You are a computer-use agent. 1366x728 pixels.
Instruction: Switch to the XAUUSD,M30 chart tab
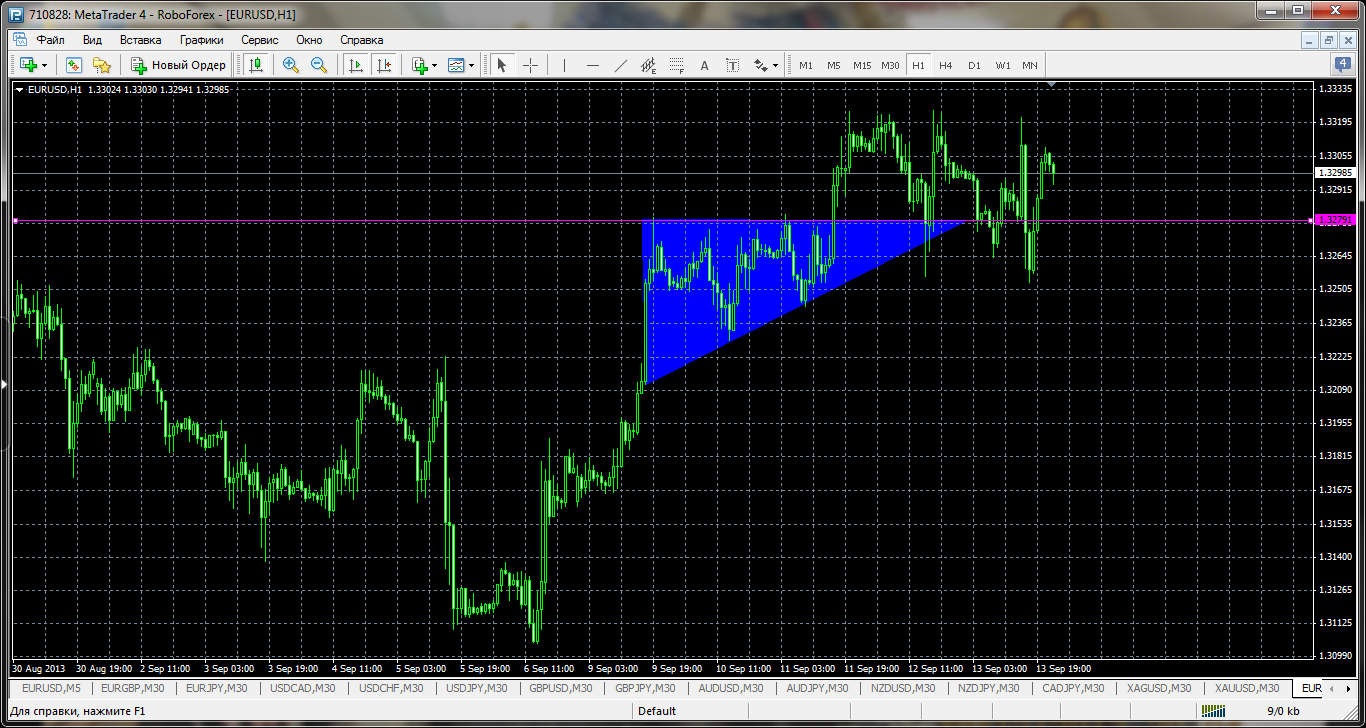point(1245,688)
